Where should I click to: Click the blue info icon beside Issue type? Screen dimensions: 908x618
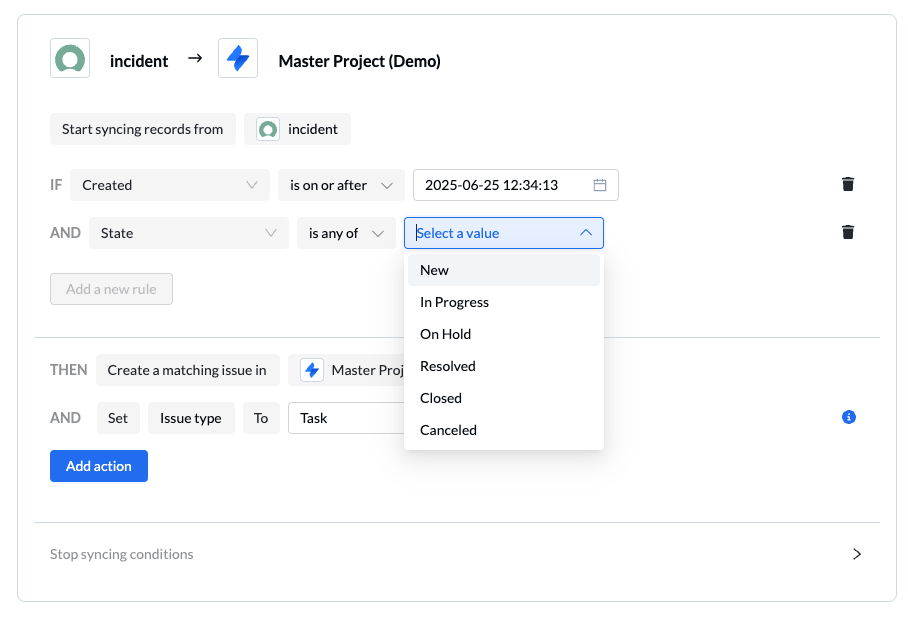click(848, 417)
